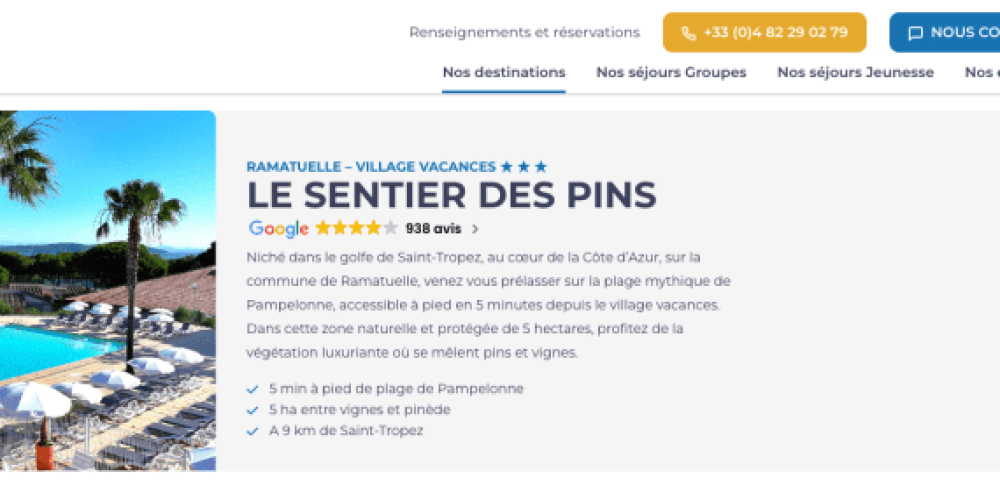The width and height of the screenshot is (1000, 500).
Task: Click checkmark beside Pampelonne beach bullet
Action: tap(252, 389)
